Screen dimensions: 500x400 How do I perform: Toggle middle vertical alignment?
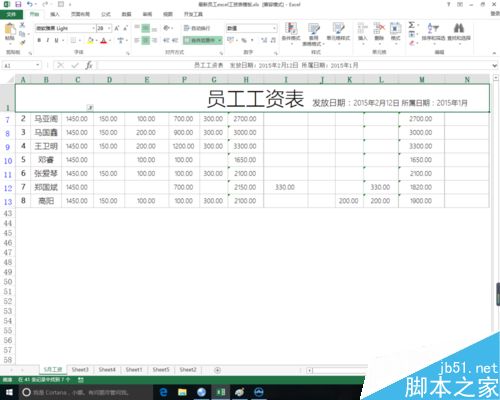[146, 28]
